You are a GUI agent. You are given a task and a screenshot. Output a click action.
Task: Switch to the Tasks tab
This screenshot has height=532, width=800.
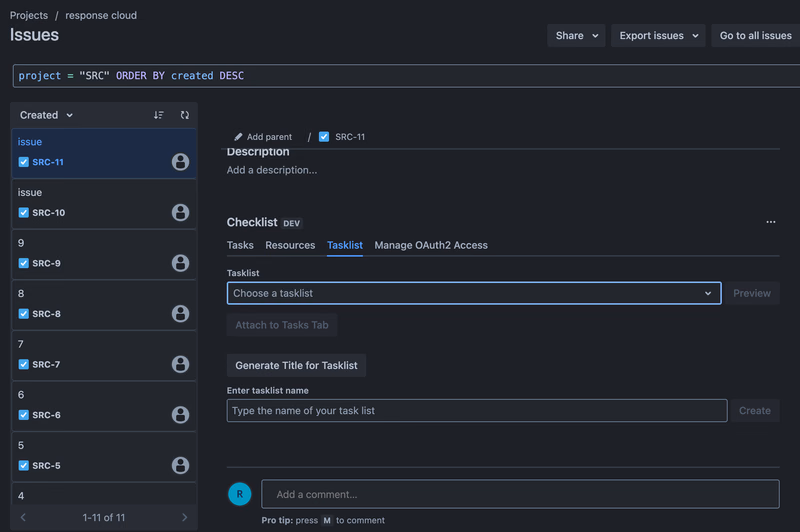(240, 245)
